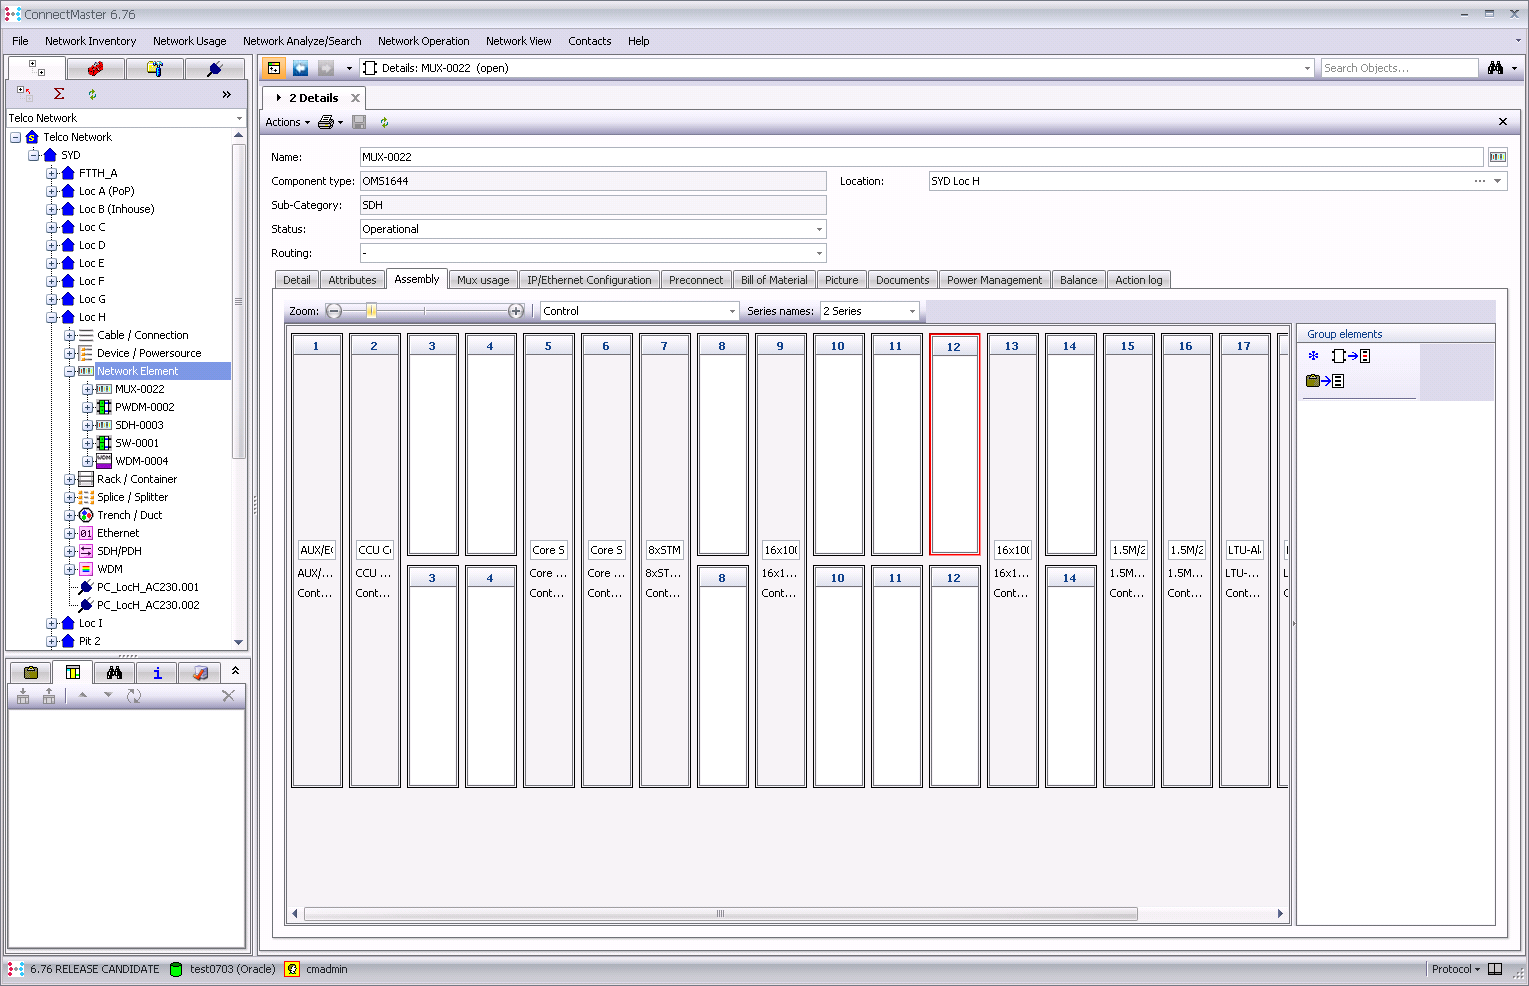
Task: Click the Location ellipsis button
Action: click(x=1479, y=181)
